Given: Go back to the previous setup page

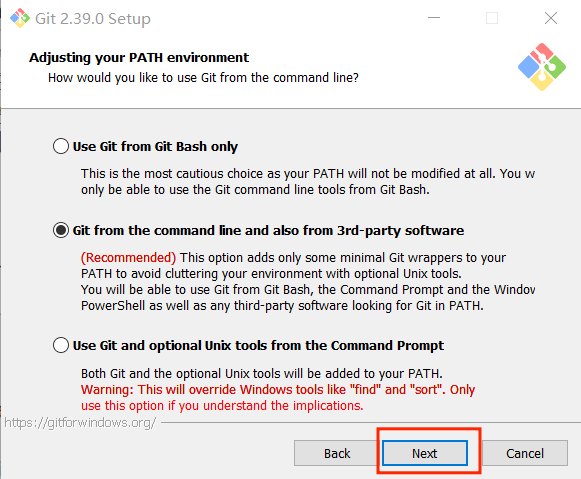Looking at the screenshot, I should (x=337, y=453).
